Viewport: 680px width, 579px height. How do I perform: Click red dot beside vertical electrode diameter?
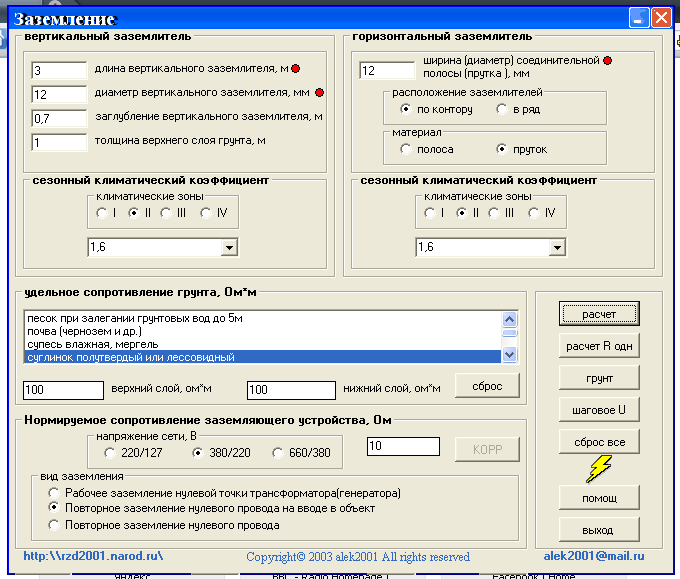pyautogui.click(x=320, y=92)
